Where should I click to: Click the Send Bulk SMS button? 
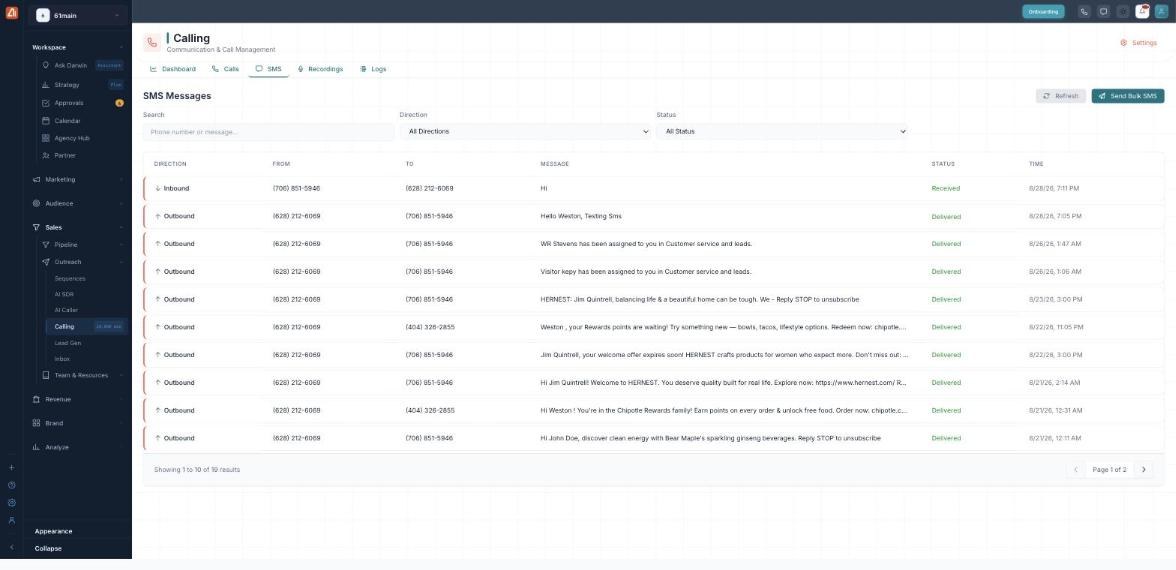pos(1127,96)
